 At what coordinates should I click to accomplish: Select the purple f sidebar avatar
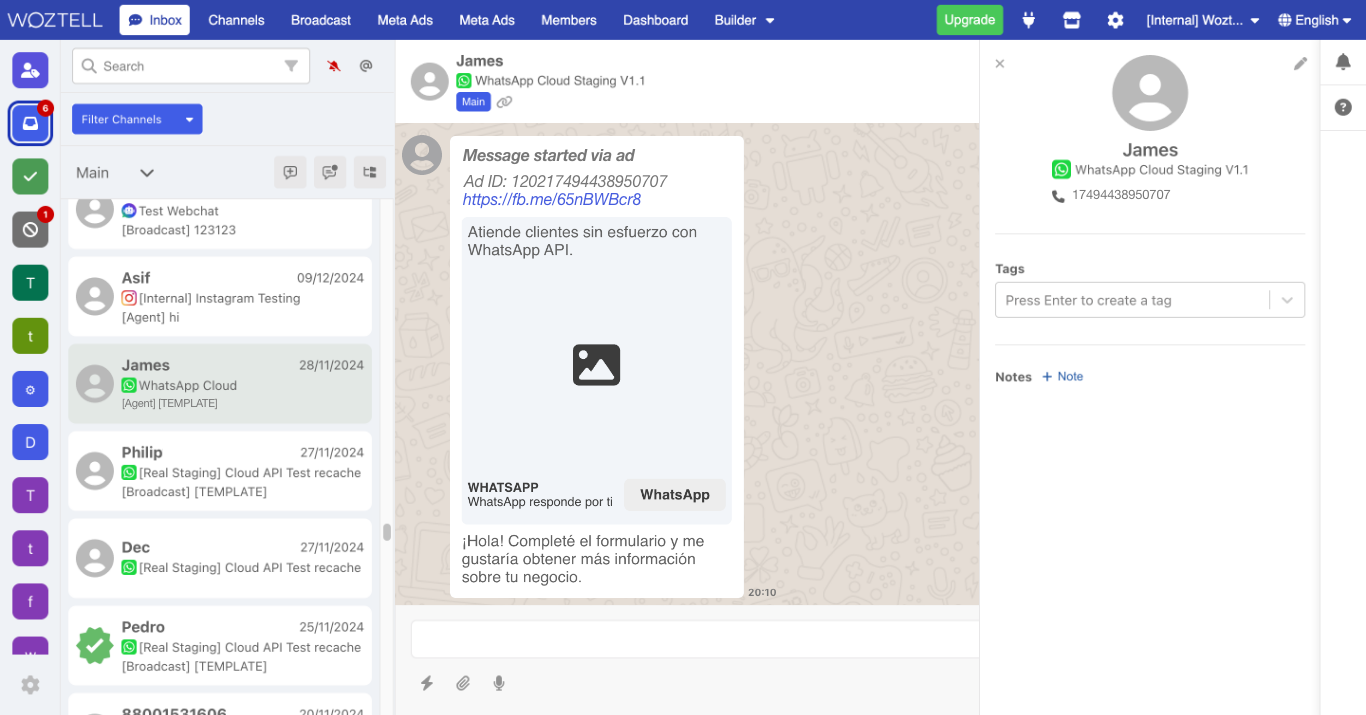pyautogui.click(x=30, y=602)
